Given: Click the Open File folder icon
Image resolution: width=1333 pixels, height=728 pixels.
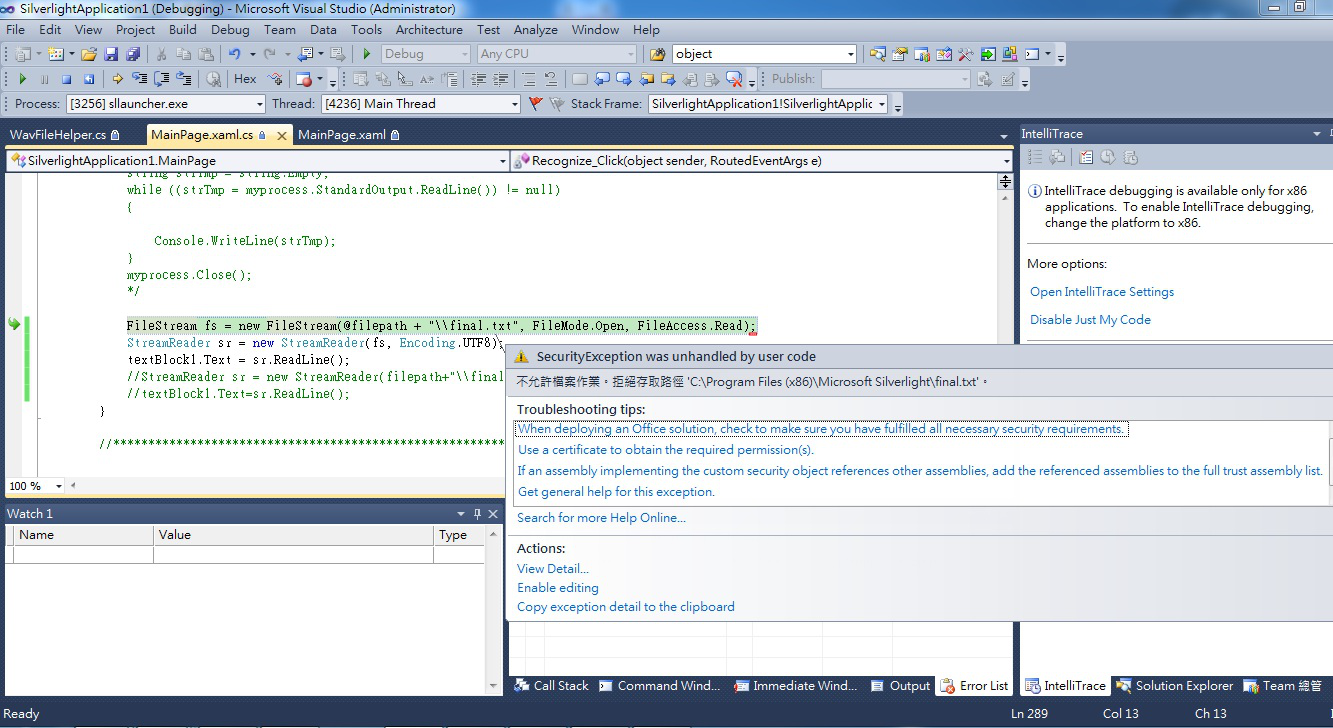Looking at the screenshot, I should (x=89, y=54).
